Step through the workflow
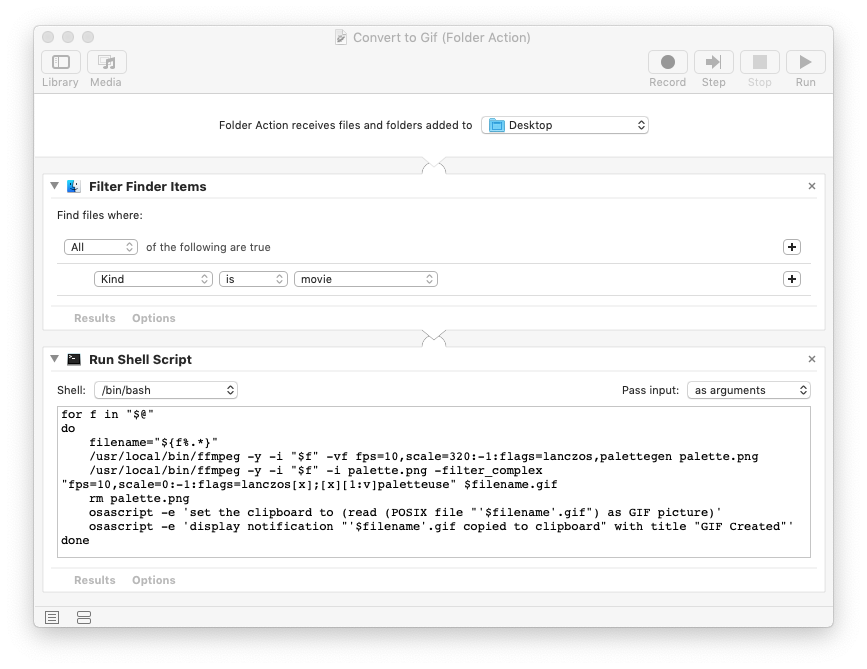The width and height of the screenshot is (867, 669). pyautogui.click(x=713, y=62)
